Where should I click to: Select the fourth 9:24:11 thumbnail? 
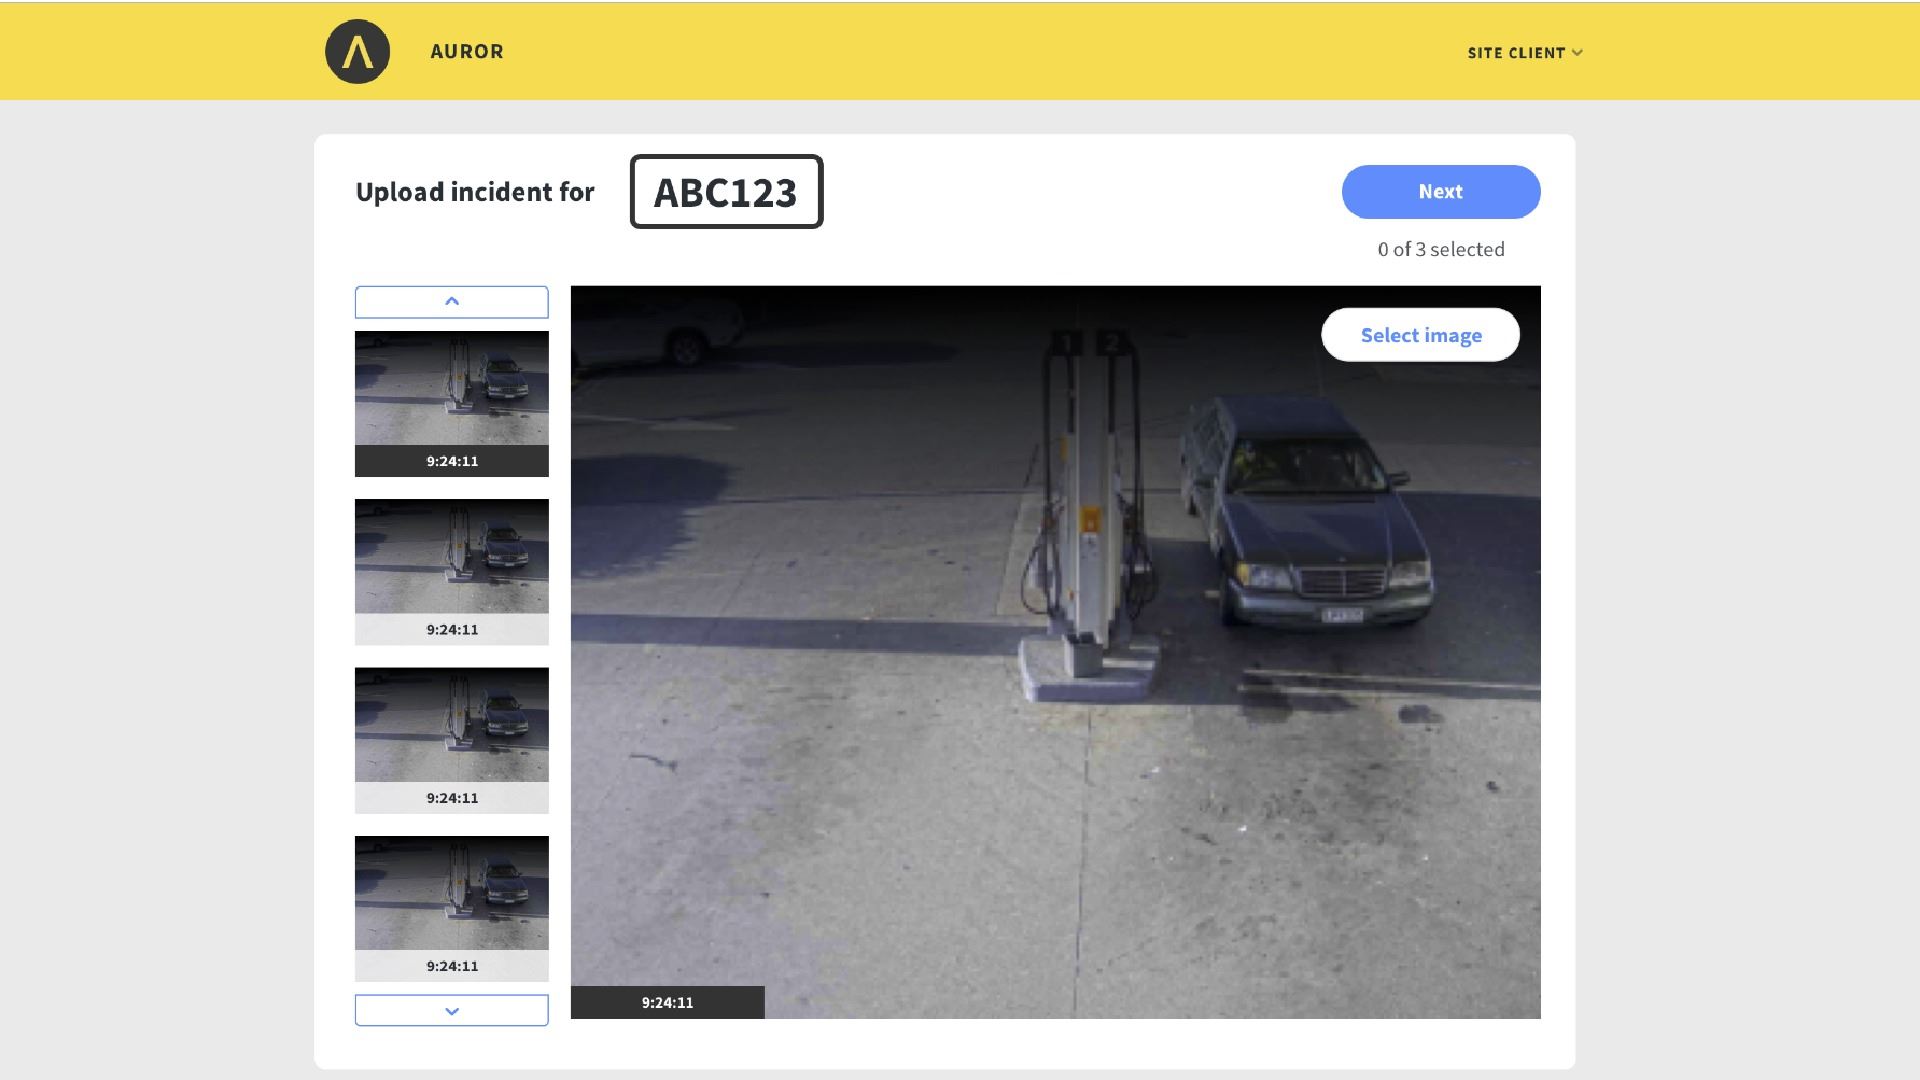452,908
